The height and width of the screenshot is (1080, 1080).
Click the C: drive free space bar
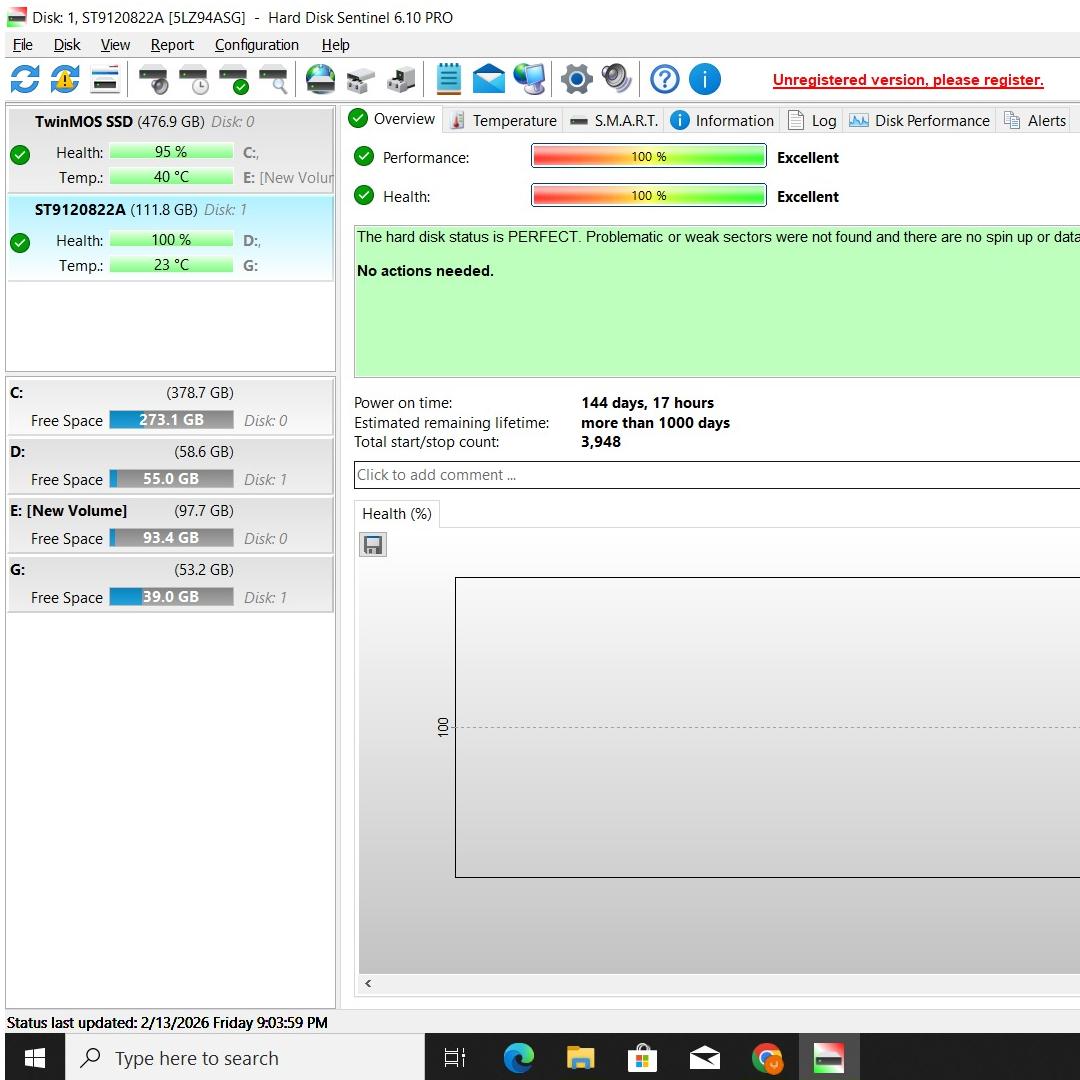171,420
